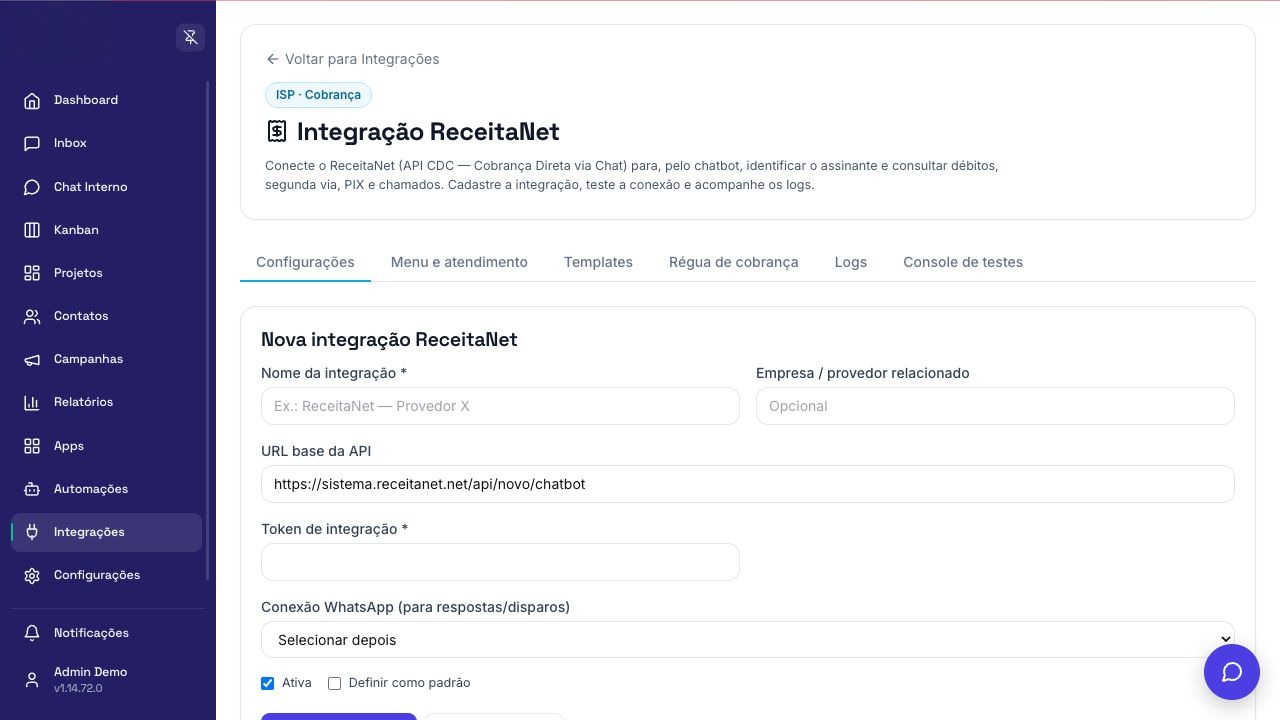This screenshot has width=1280, height=720.
Task: Open the Conexão WhatsApp dropdown
Action: (x=748, y=640)
